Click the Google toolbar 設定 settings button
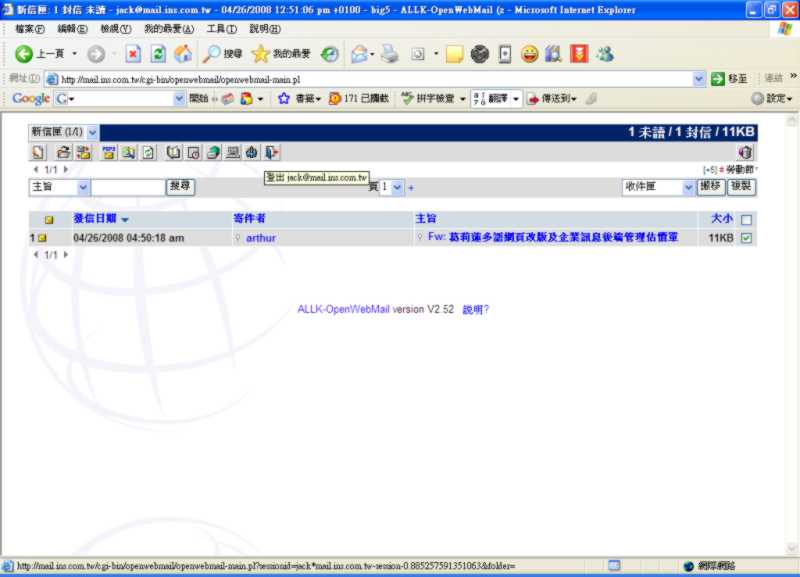Screen dimensions: 800x577 point(772,98)
